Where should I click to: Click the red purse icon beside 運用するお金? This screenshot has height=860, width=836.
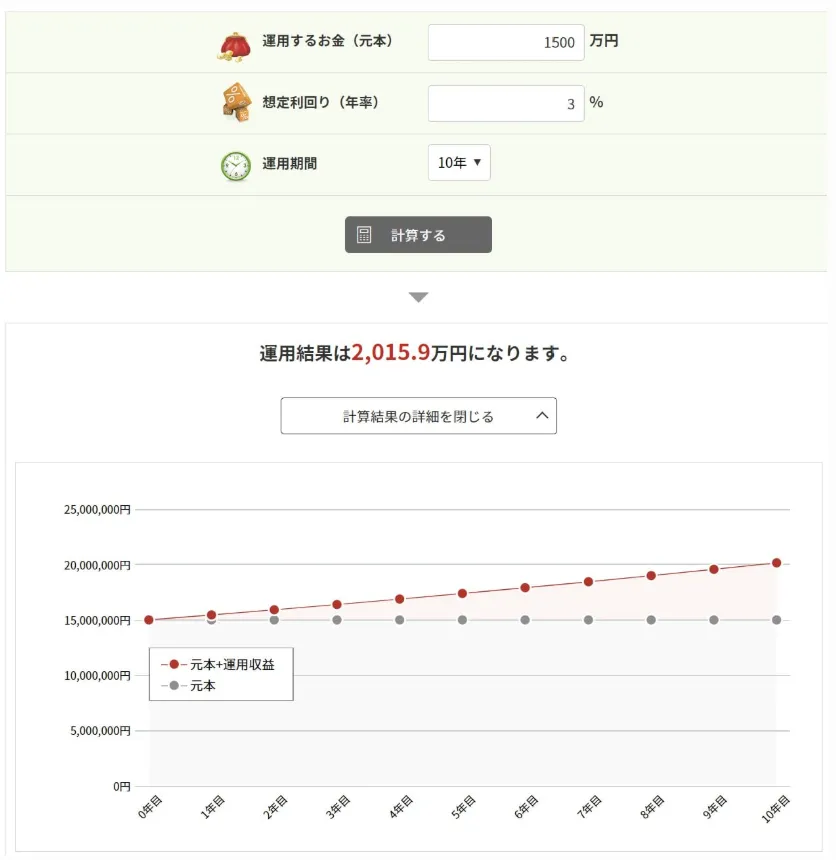tap(236, 47)
